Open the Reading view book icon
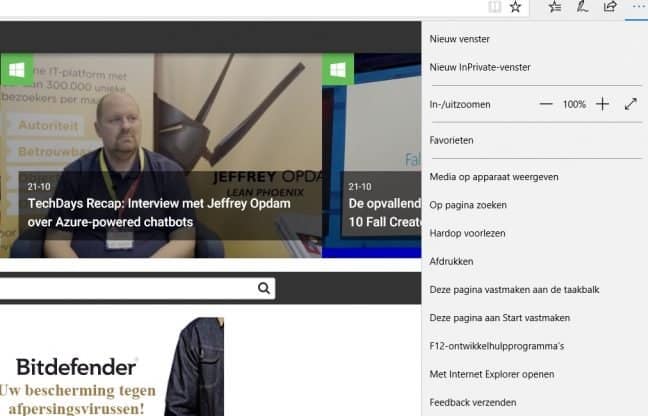Viewport: 648px width, 416px height. point(495,7)
